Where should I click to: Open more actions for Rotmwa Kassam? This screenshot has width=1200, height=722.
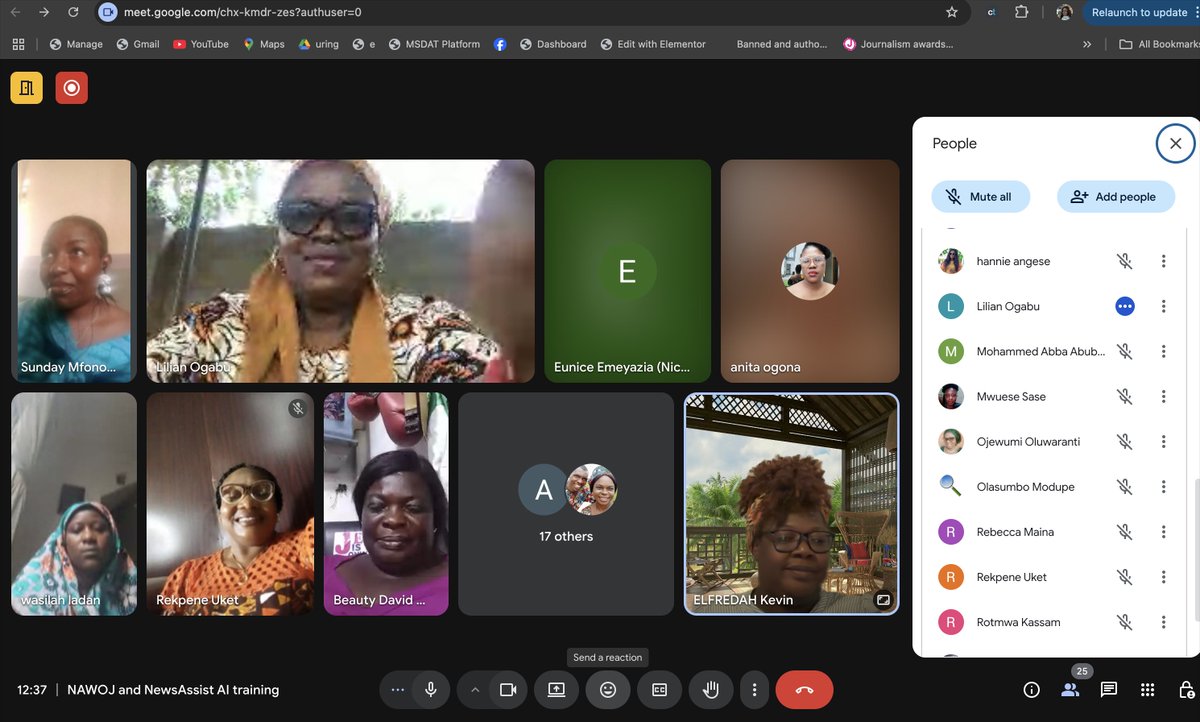(1163, 622)
